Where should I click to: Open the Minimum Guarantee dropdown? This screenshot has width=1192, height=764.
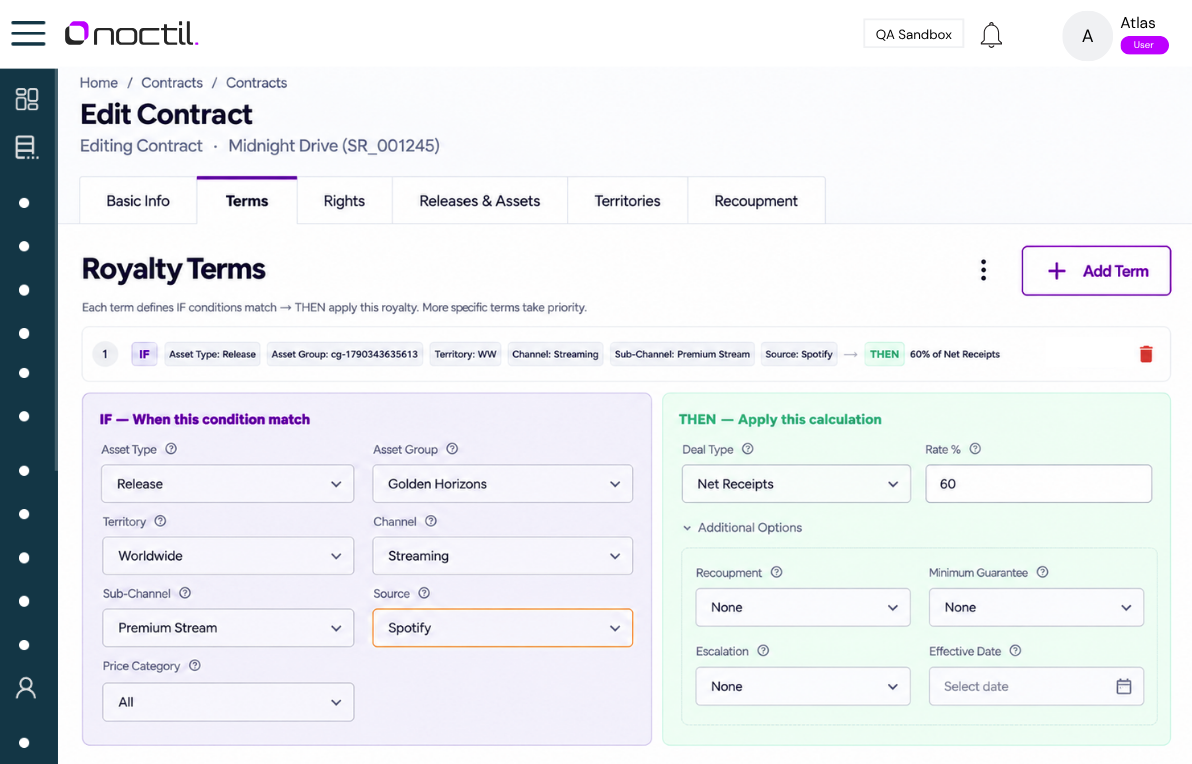click(x=1036, y=607)
